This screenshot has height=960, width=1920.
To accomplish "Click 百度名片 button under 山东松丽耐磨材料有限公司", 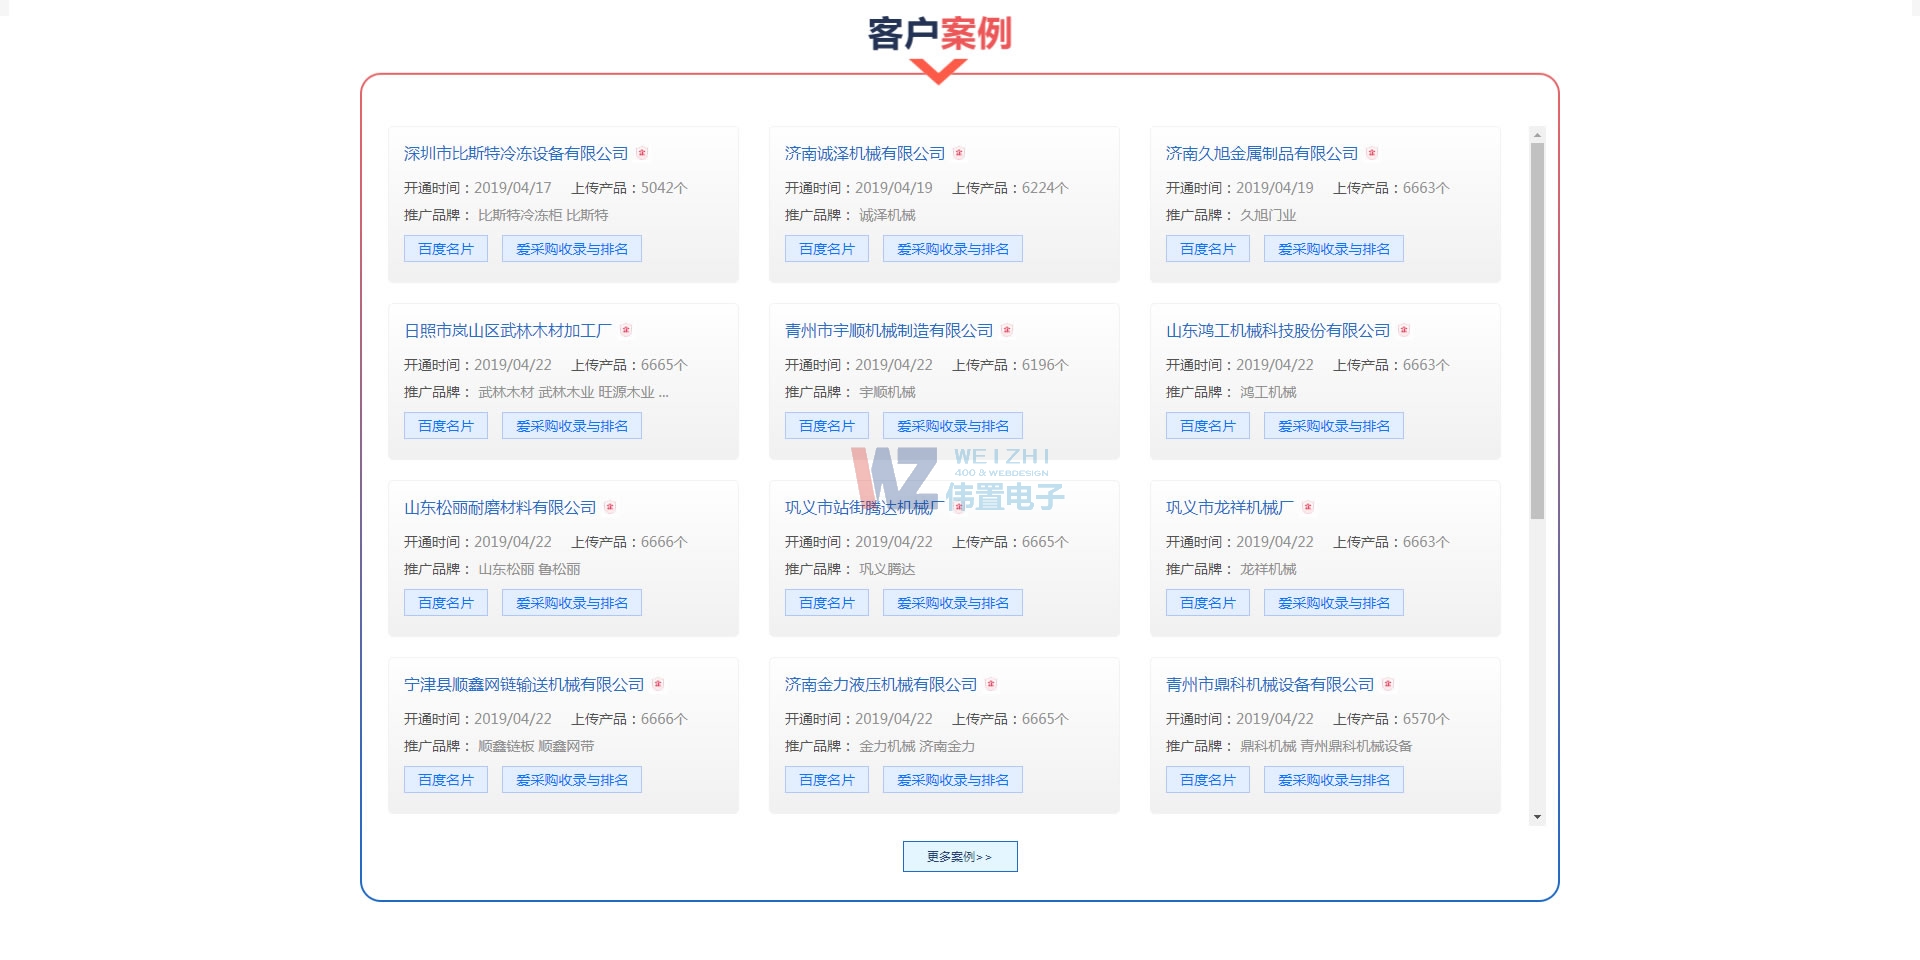I will 445,602.
